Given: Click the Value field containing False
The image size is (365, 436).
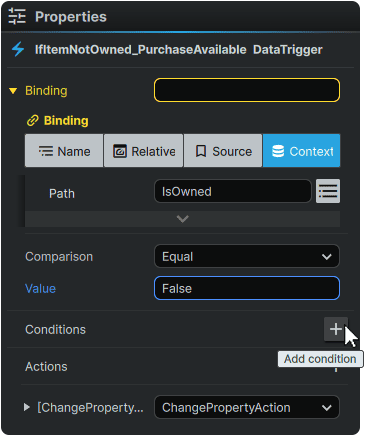Looking at the screenshot, I should point(247,288).
